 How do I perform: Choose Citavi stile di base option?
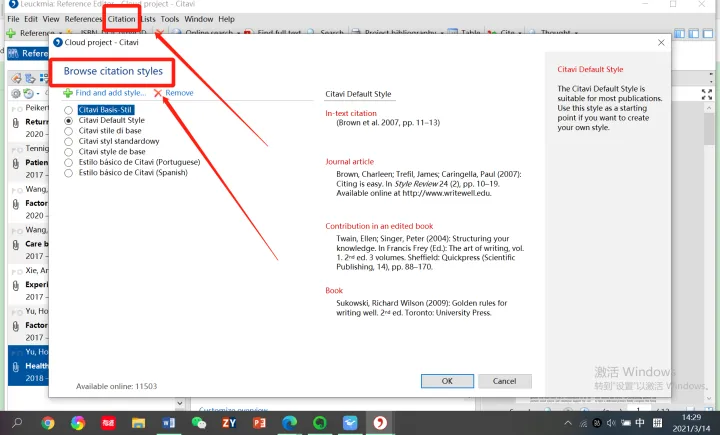(x=68, y=131)
